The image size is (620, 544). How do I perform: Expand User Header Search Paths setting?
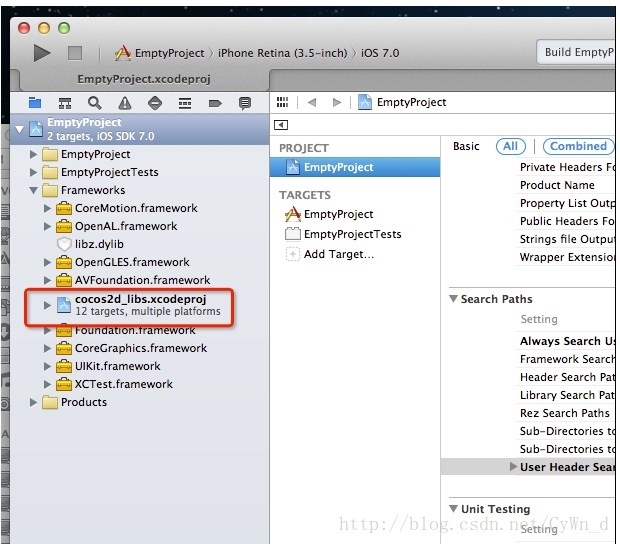513,467
